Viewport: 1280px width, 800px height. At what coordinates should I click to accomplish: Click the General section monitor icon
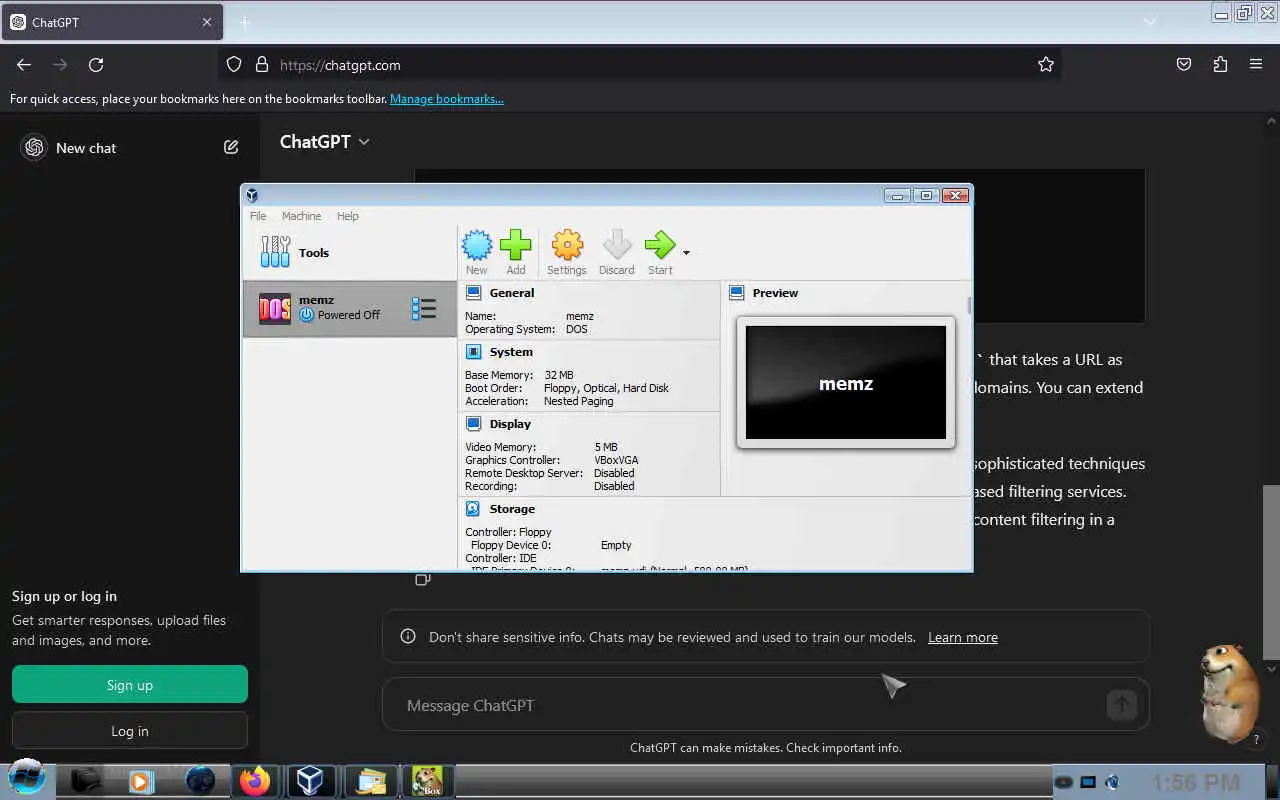coord(474,293)
